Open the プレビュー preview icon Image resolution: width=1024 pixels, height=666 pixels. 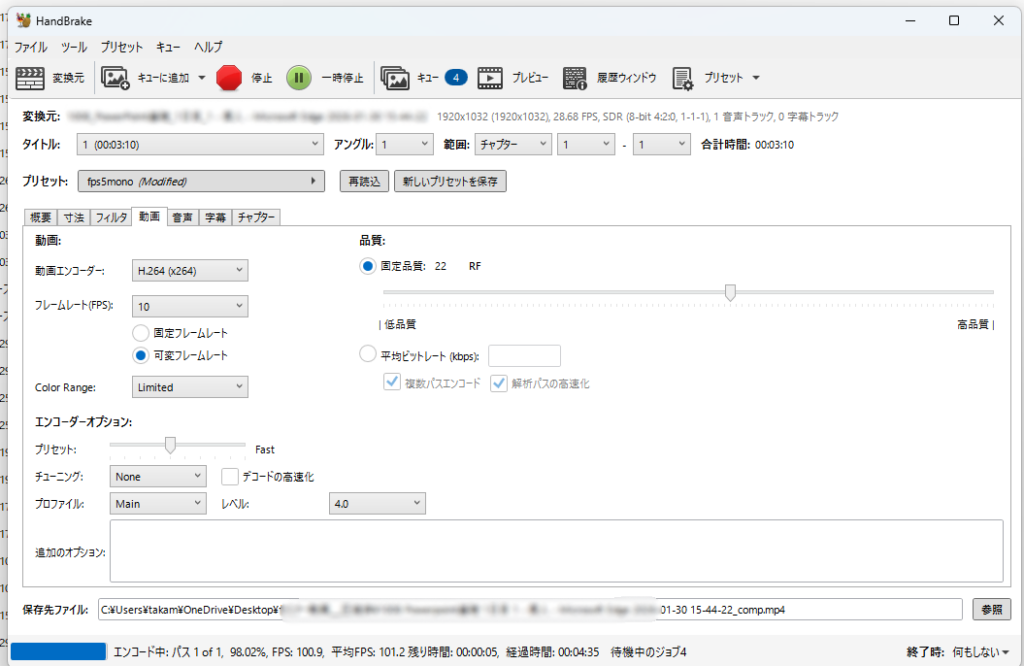490,77
